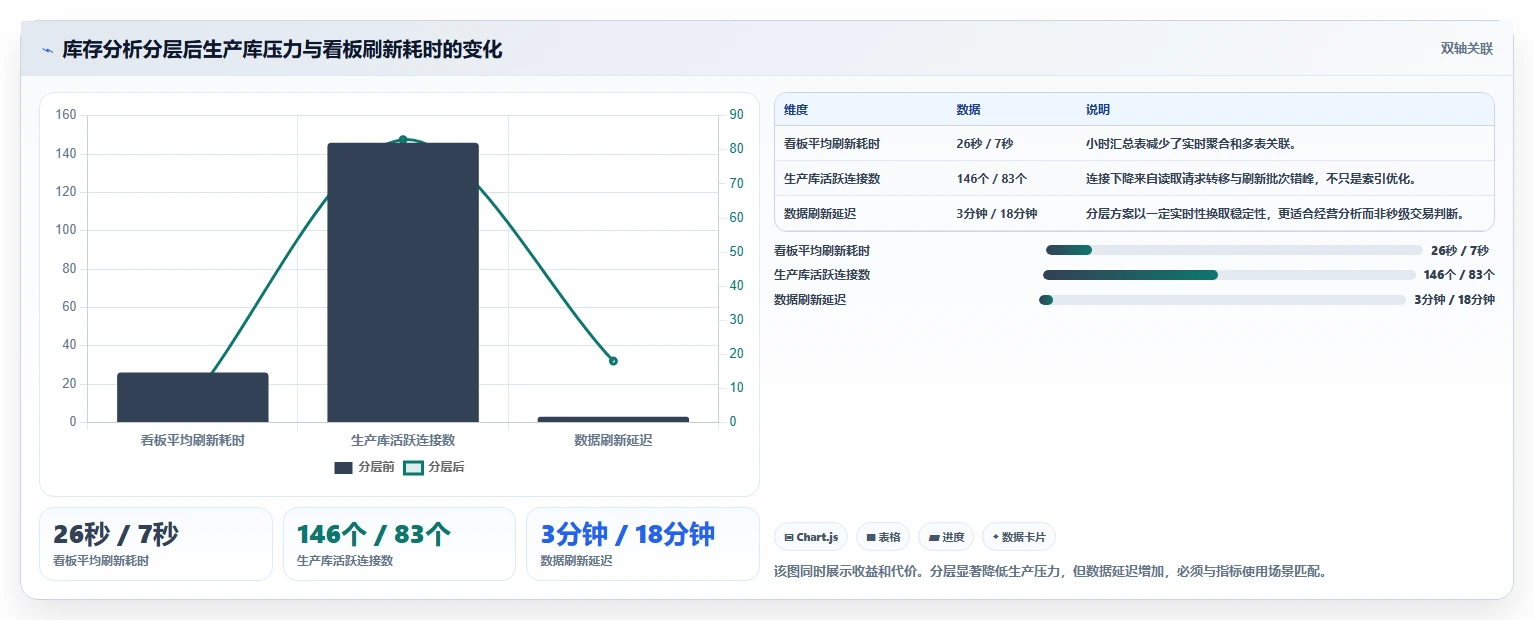Image resolution: width=1534 pixels, height=620 pixels.
Task: Click the 数据卡片 tag
Action: tap(1019, 537)
